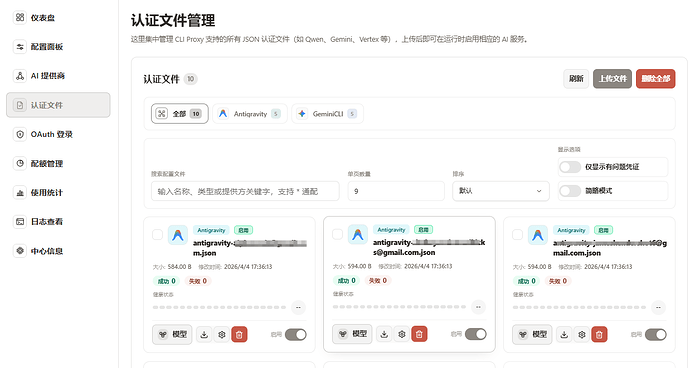
Task: Click 模型 button on mail.com.json card
Action: point(532,335)
